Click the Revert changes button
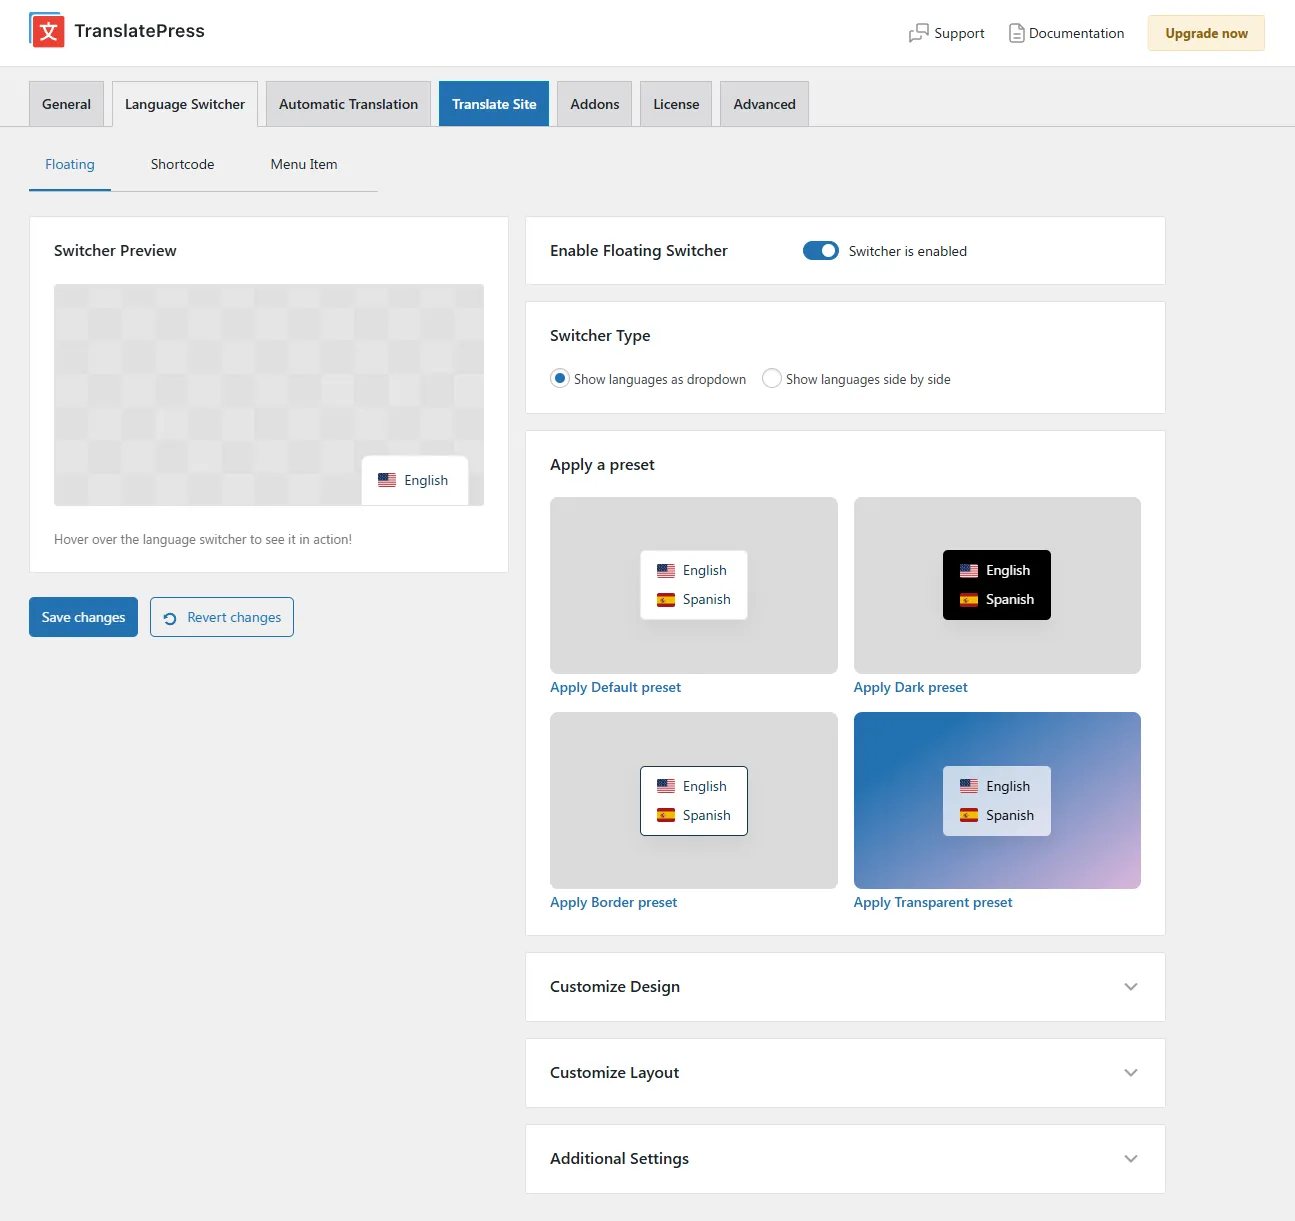 pyautogui.click(x=222, y=617)
